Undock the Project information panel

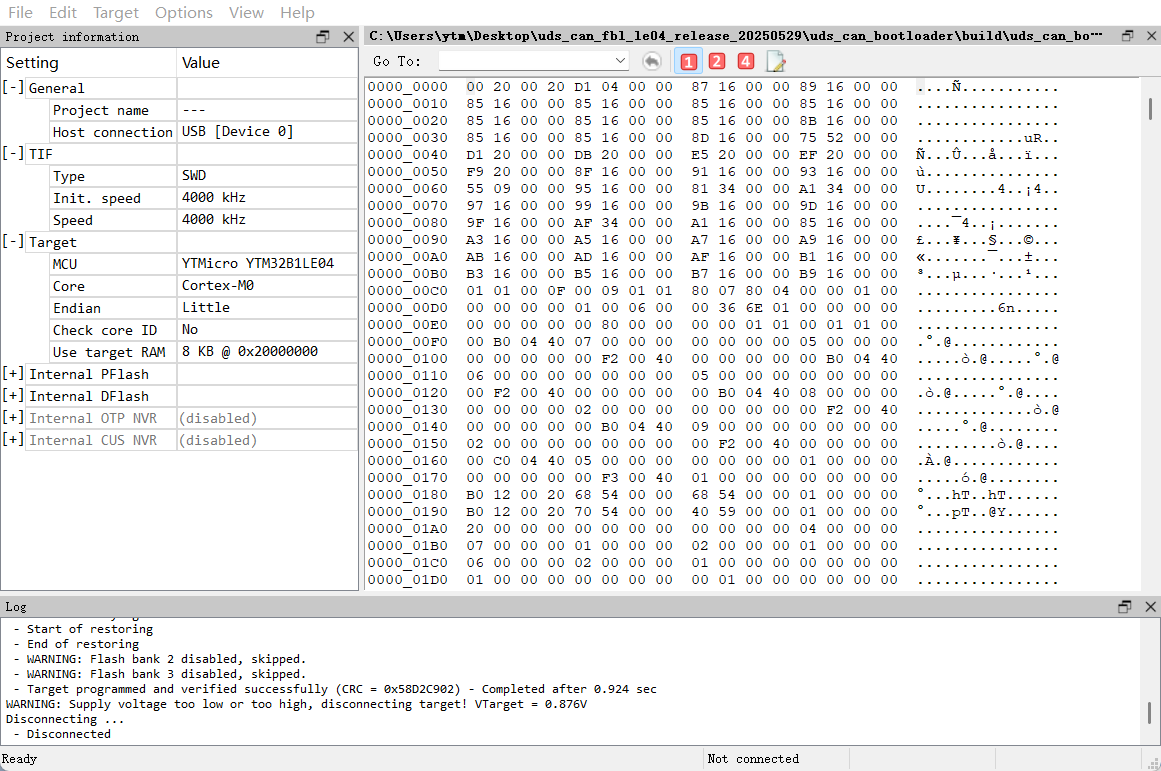coord(323,37)
